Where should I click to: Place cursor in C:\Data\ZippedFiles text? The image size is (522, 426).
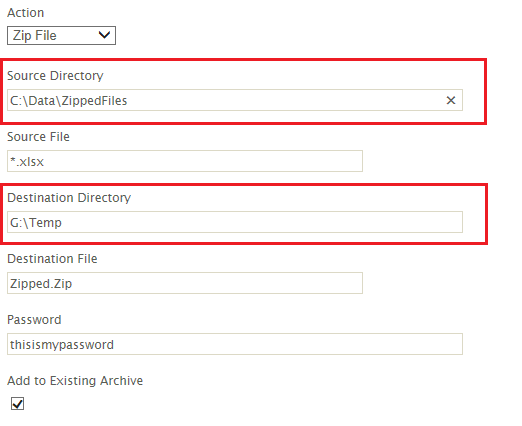pyautogui.click(x=69, y=100)
